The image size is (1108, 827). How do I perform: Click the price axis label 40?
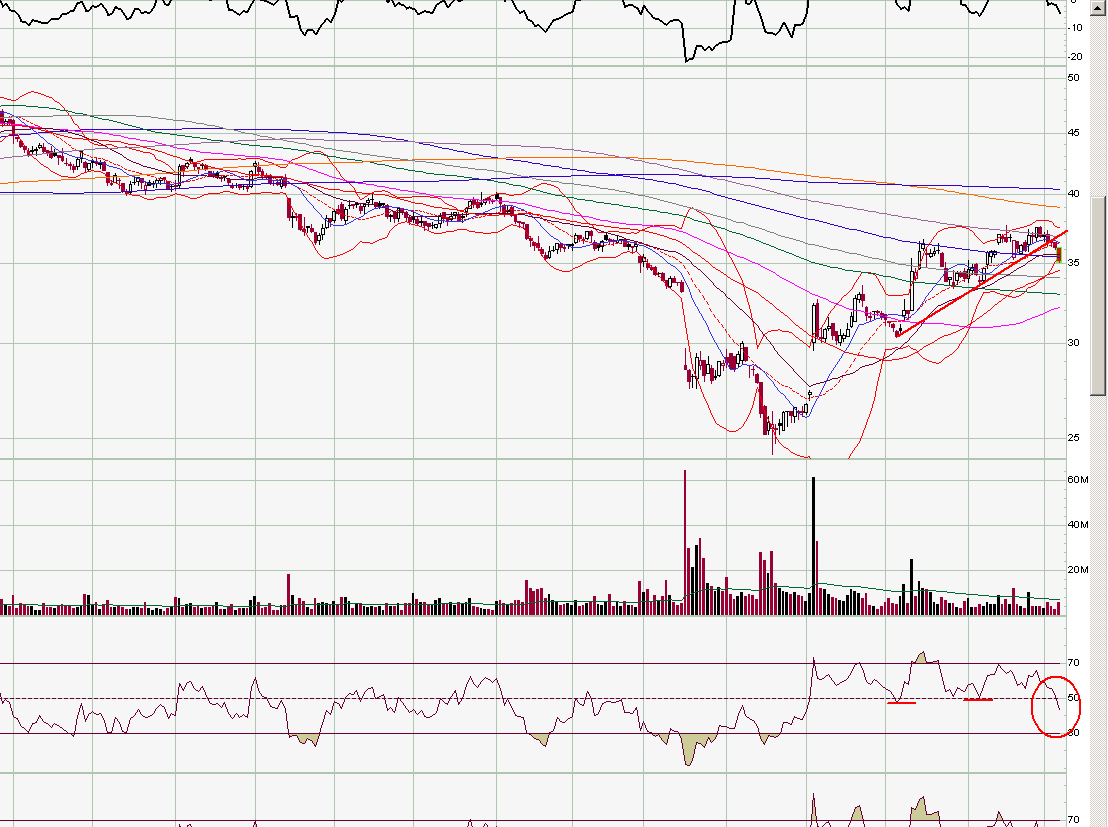coord(1073,194)
